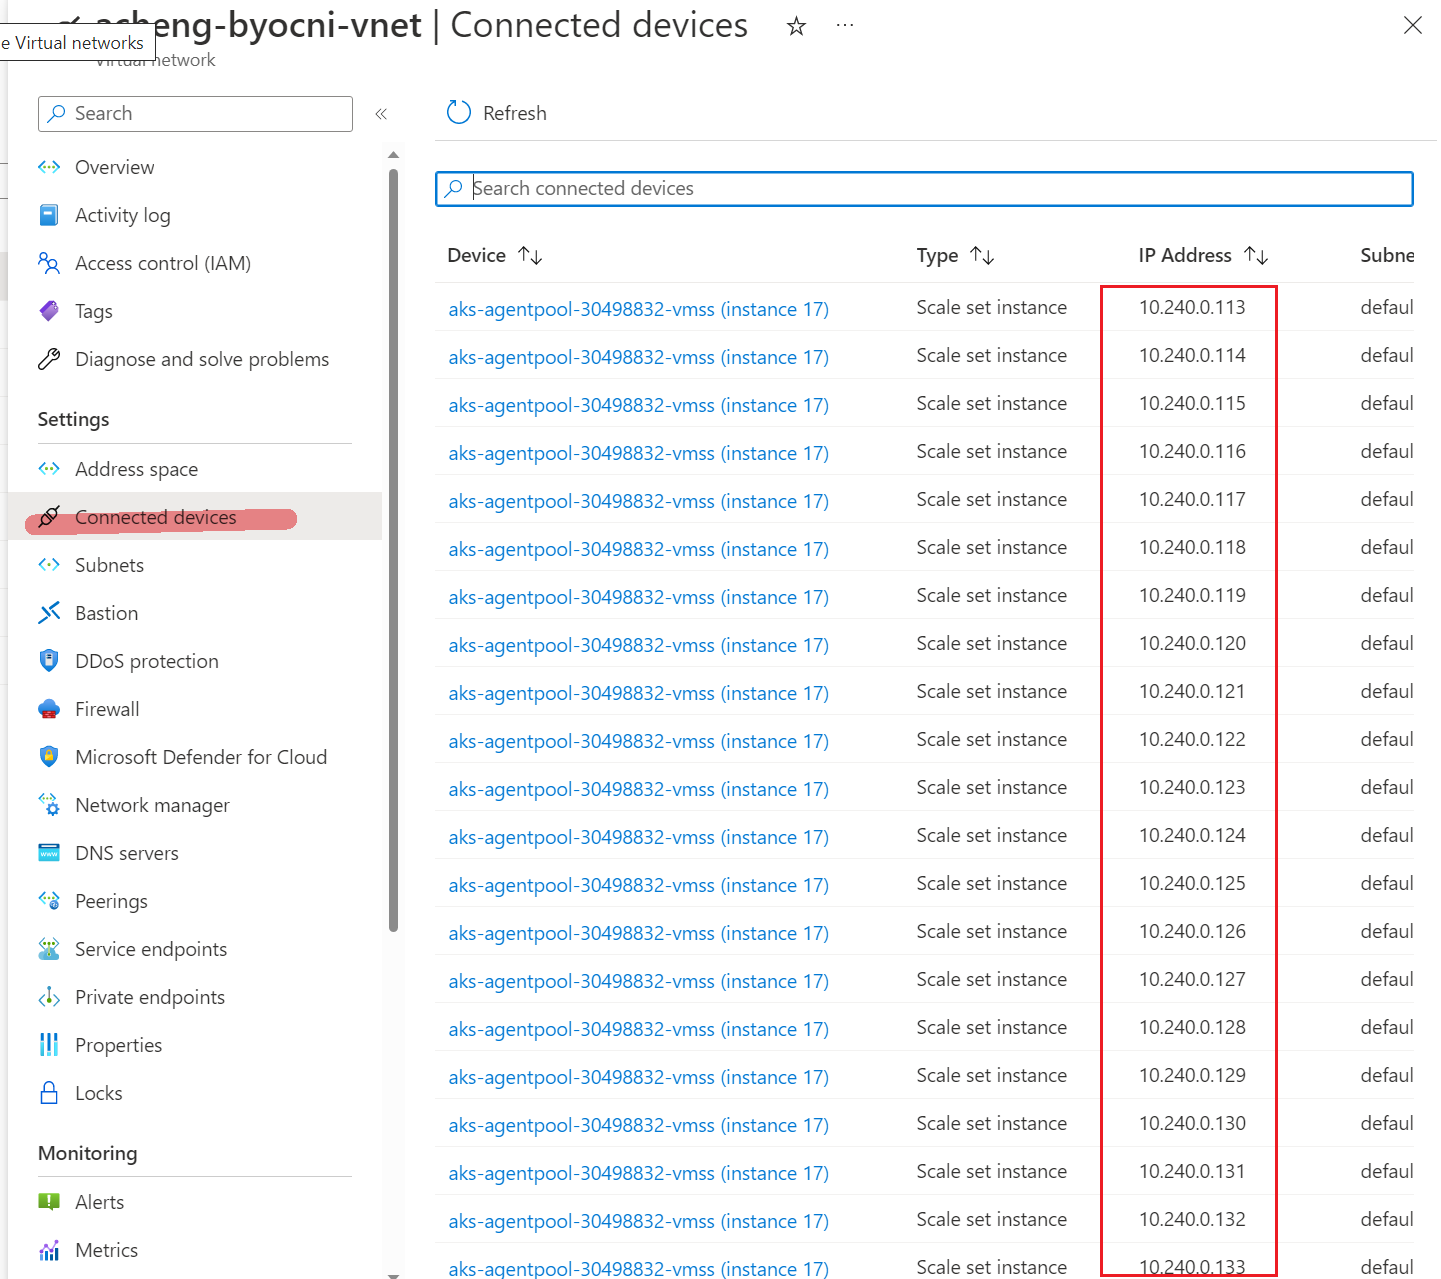Click the sidebar vertical scrollbar
Screen dimensions: 1441x1279
(x=393, y=550)
